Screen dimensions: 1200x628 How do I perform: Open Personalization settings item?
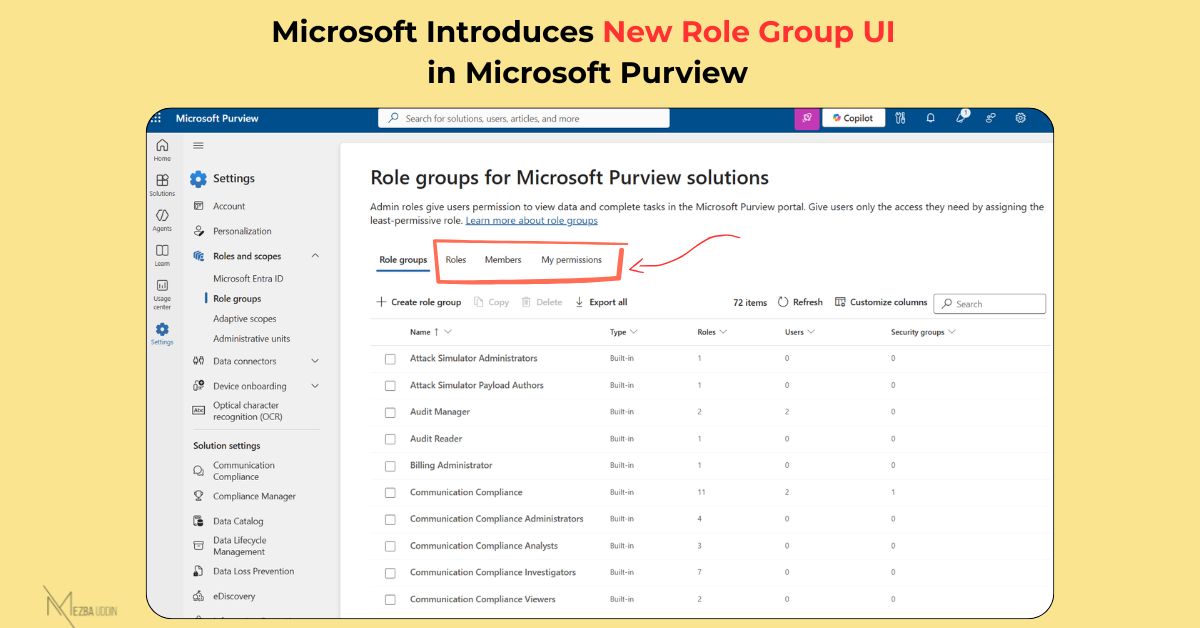(242, 231)
